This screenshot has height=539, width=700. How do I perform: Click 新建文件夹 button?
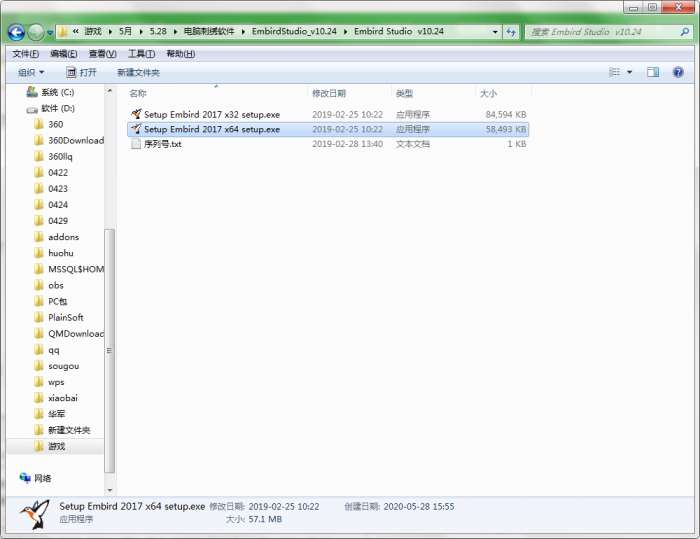click(138, 72)
